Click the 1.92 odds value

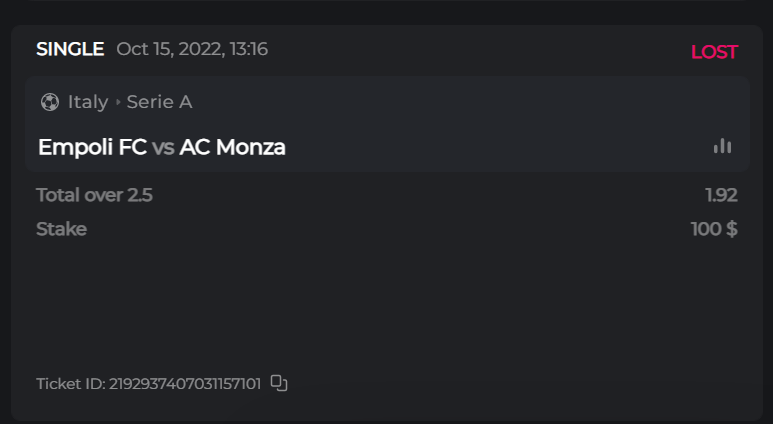click(x=720, y=195)
